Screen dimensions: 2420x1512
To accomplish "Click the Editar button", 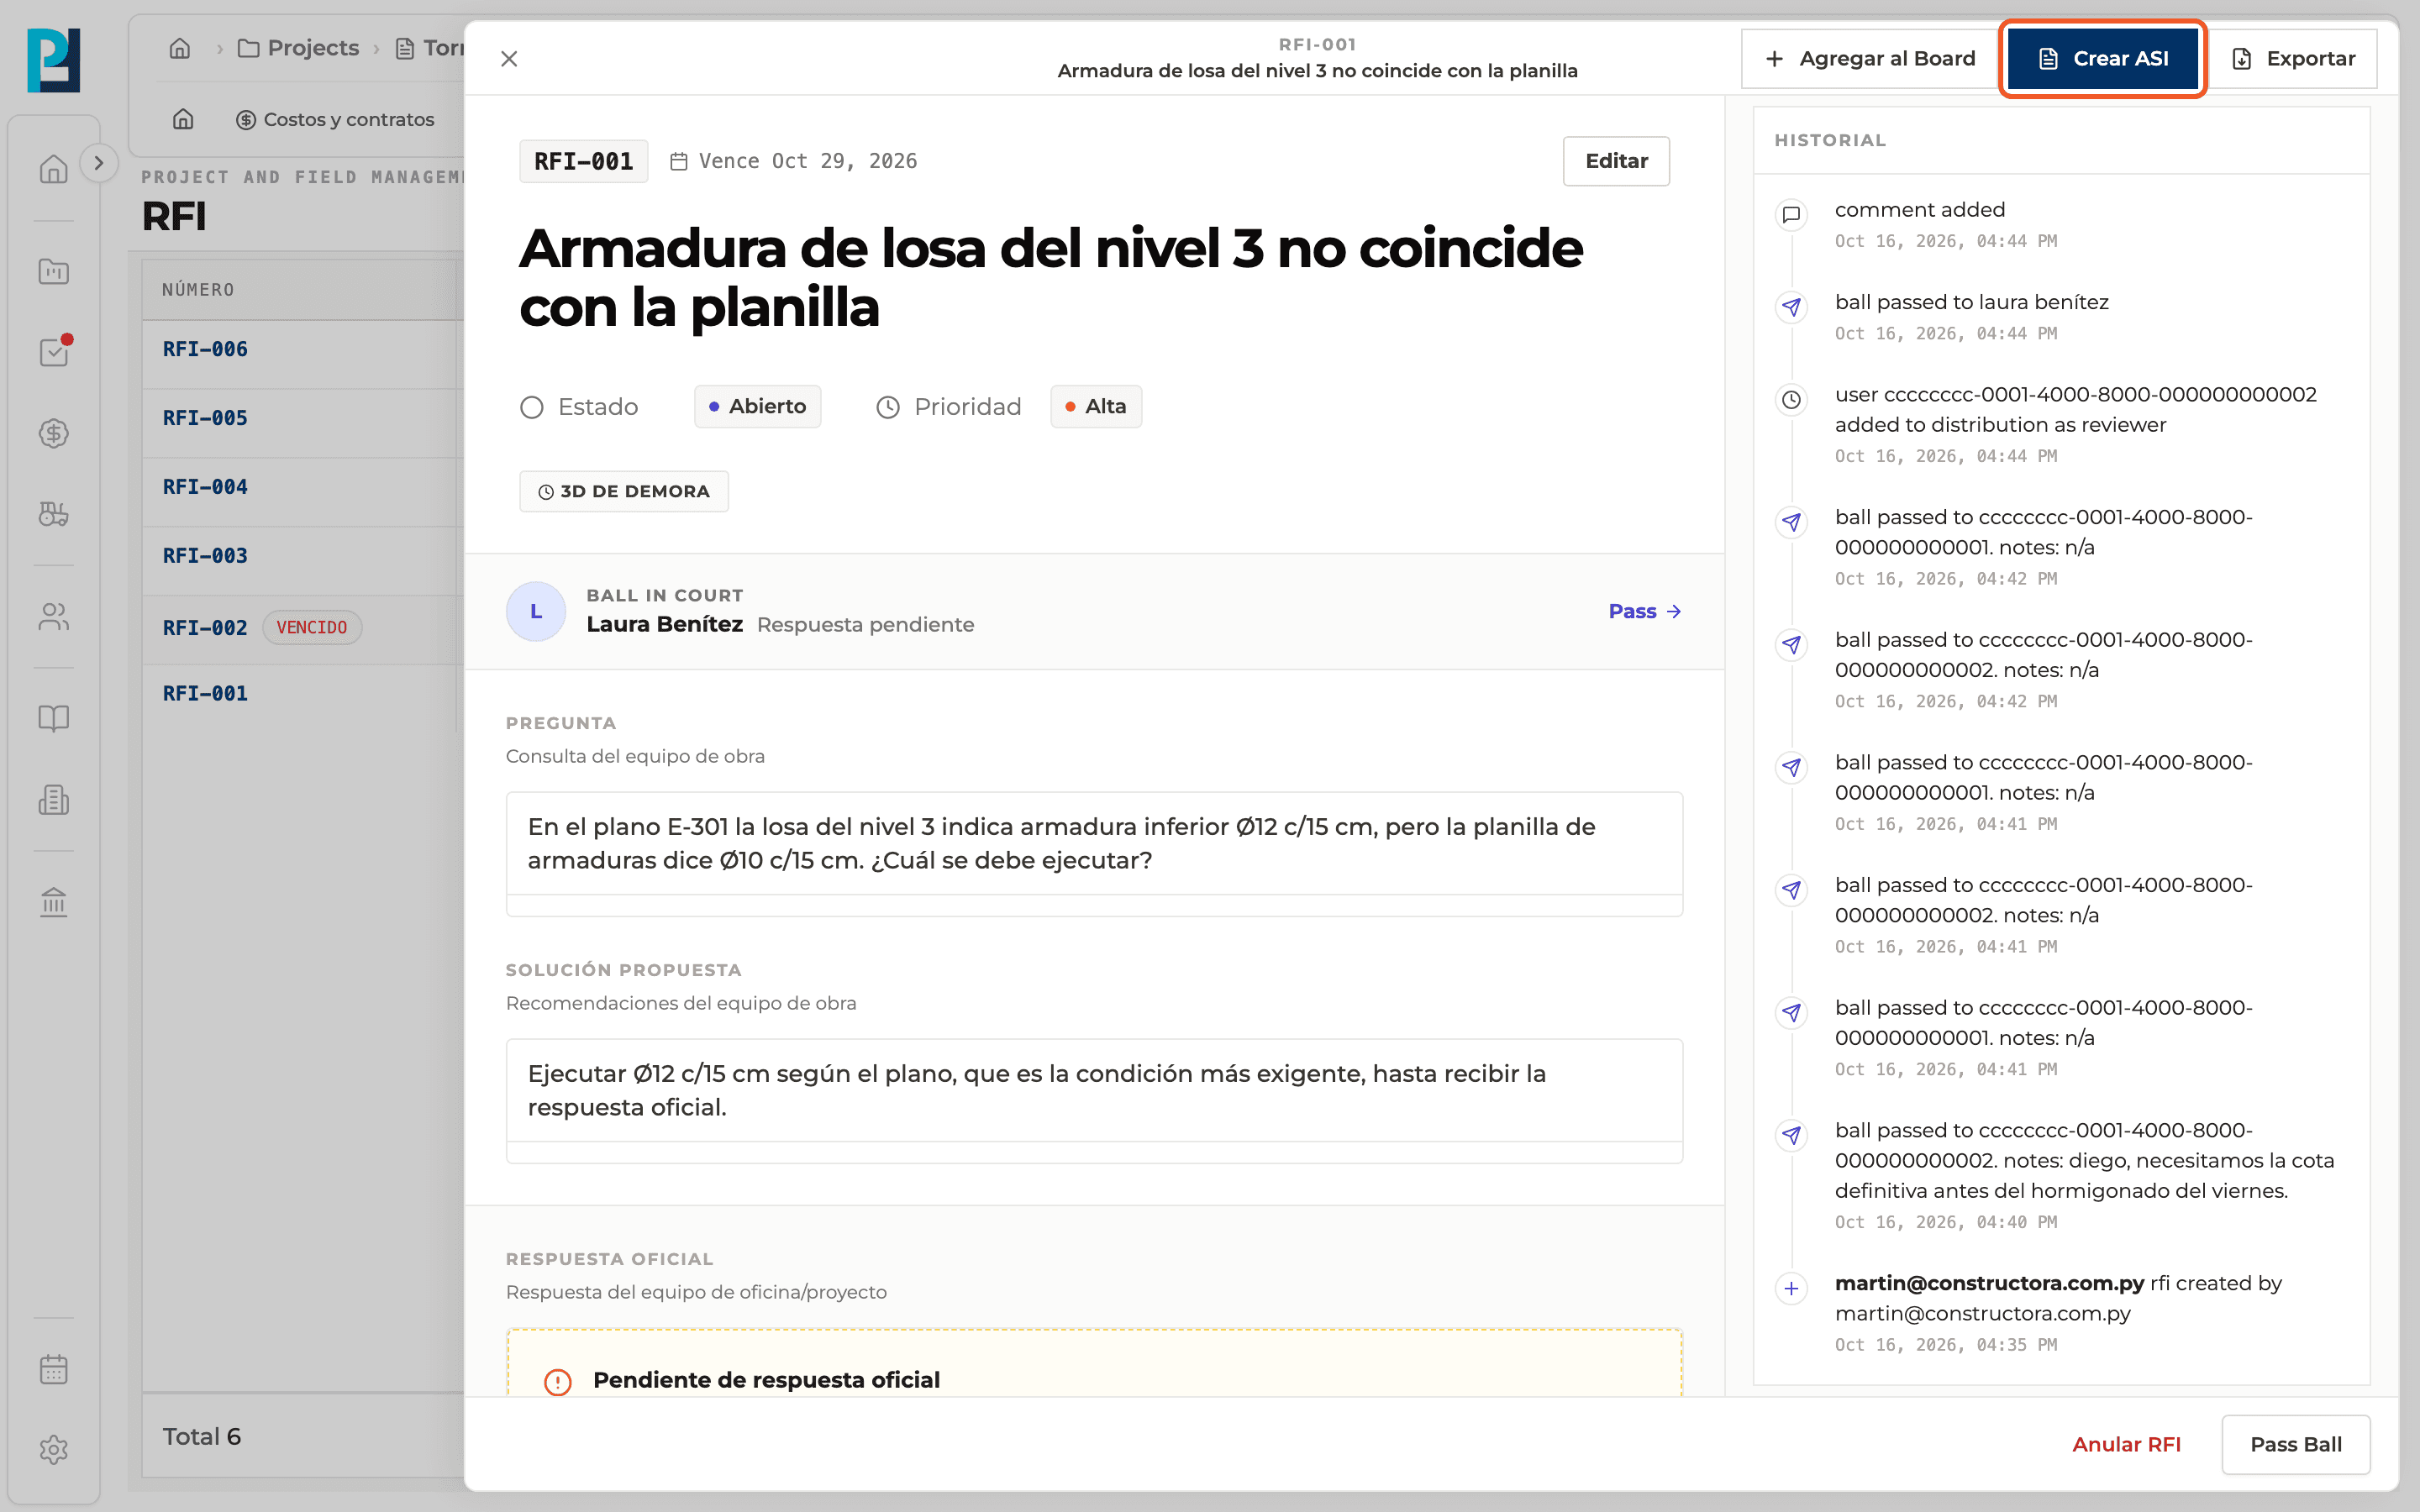I will (1616, 161).
